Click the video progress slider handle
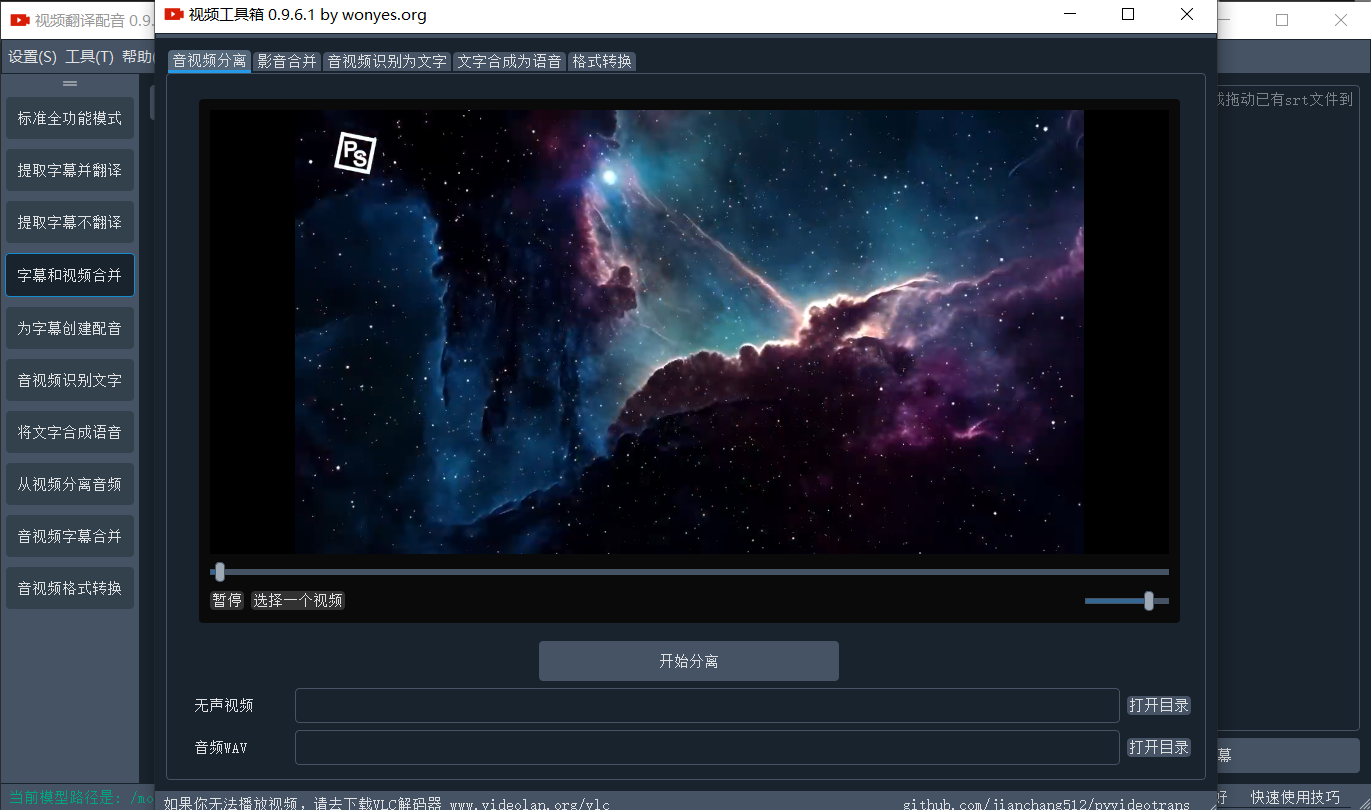1371x810 pixels. click(220, 572)
